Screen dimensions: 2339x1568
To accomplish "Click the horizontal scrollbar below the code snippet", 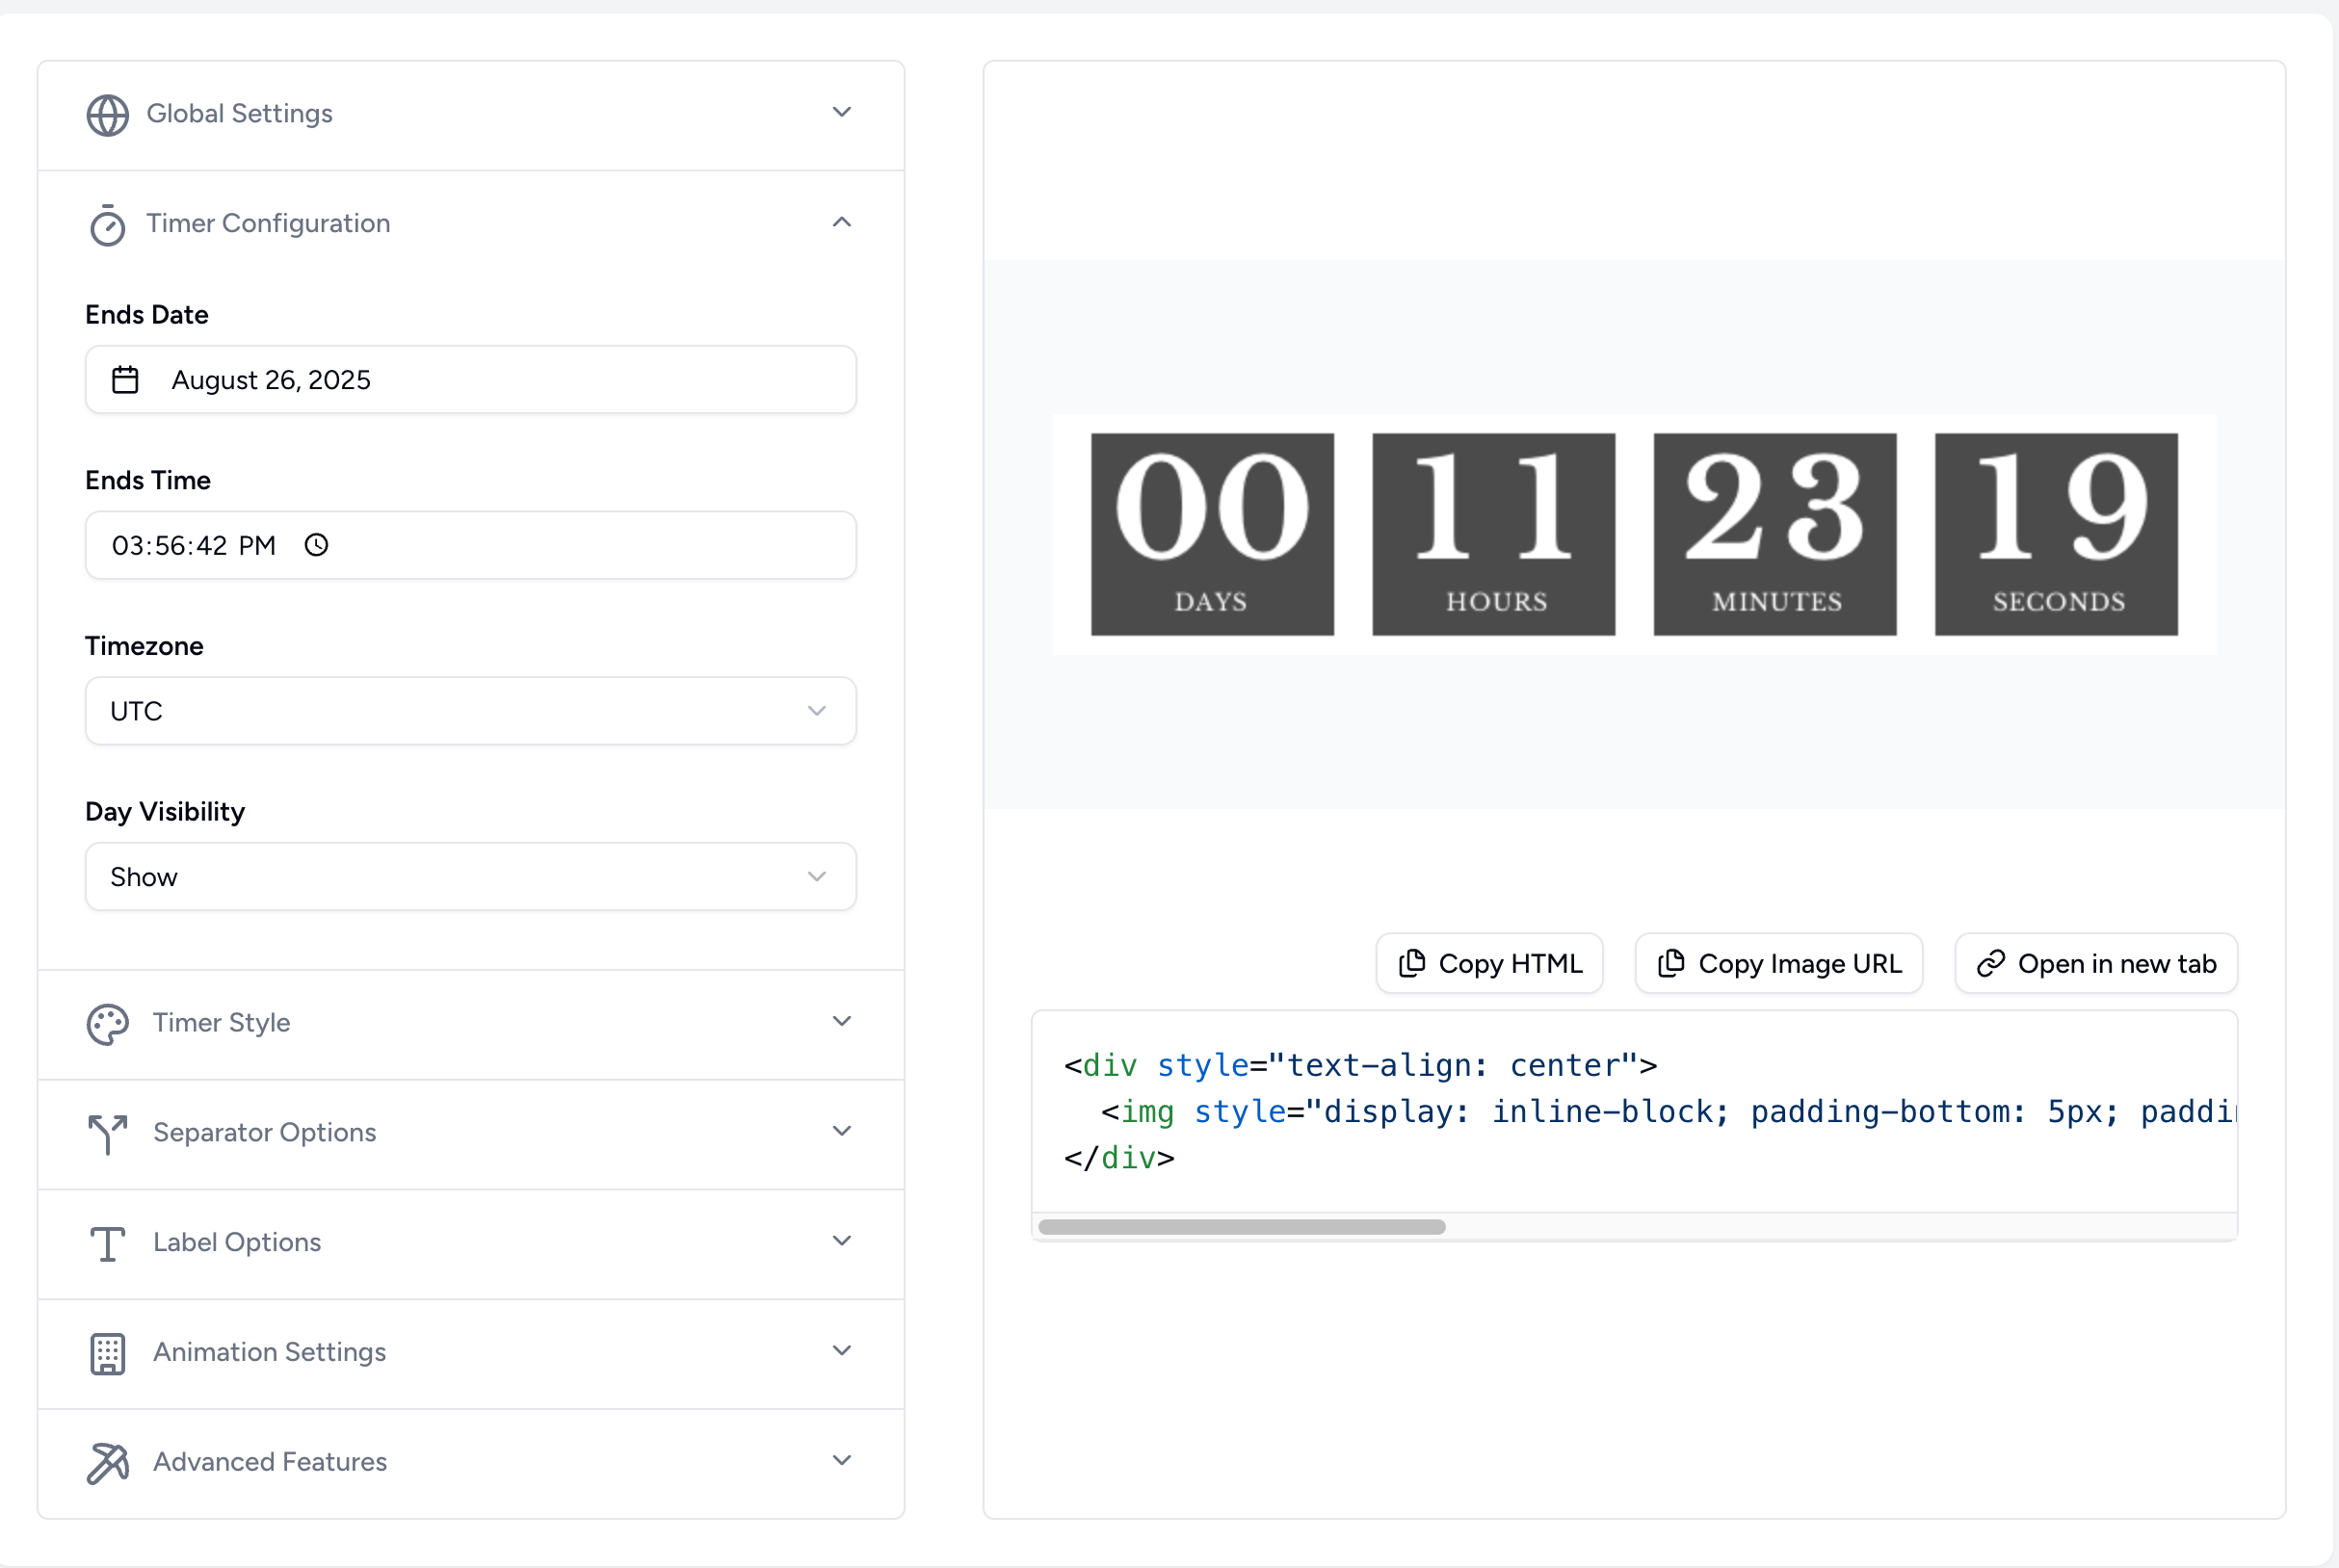I will pos(1242,1227).
